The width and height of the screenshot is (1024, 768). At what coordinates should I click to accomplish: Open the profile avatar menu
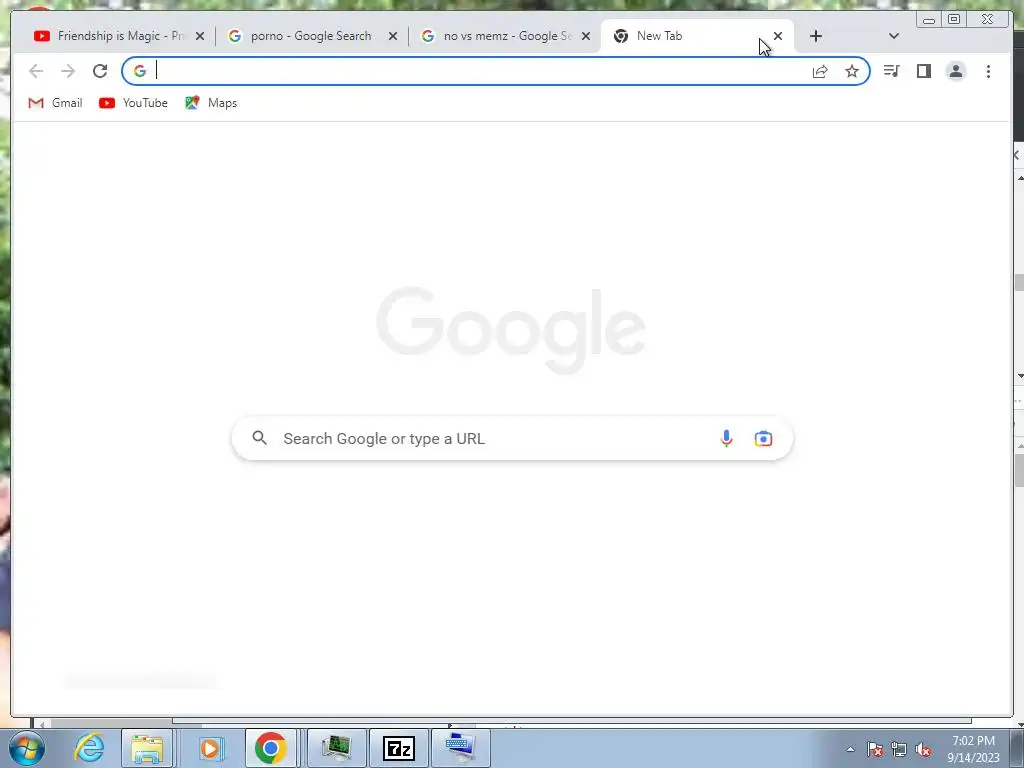pyautogui.click(x=956, y=71)
